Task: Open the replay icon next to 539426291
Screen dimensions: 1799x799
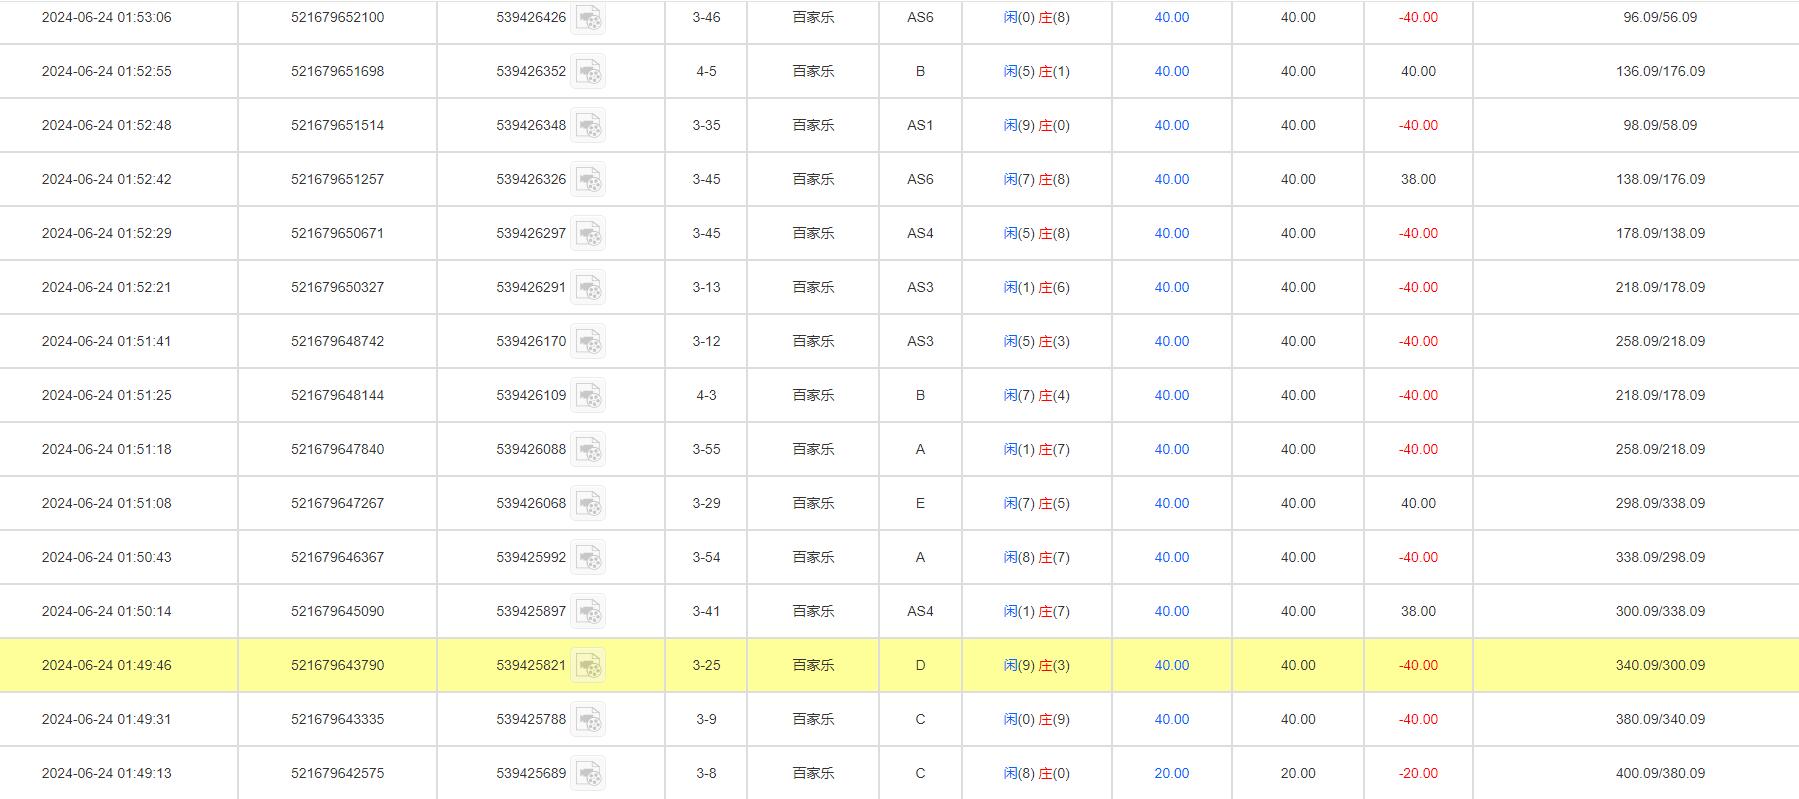Action: pos(588,288)
